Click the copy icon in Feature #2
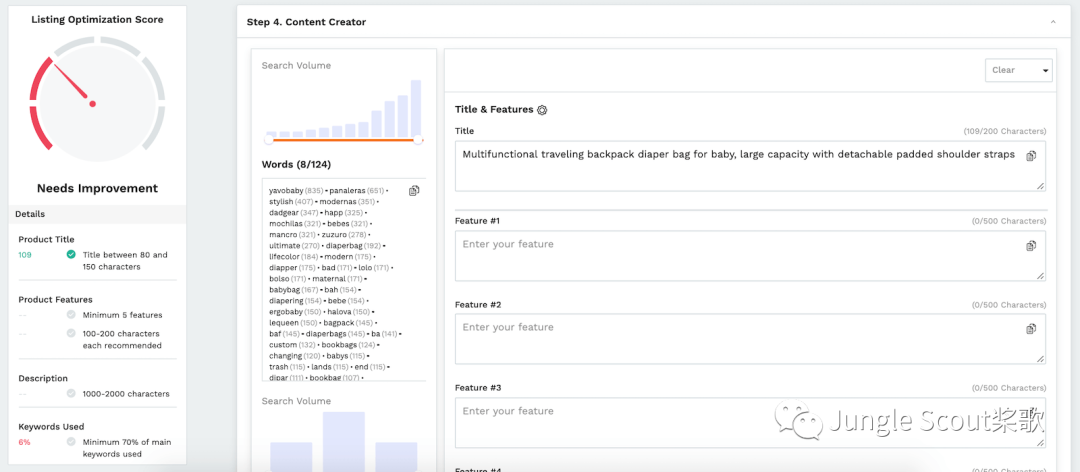The height and width of the screenshot is (472, 1080). coord(1031,329)
